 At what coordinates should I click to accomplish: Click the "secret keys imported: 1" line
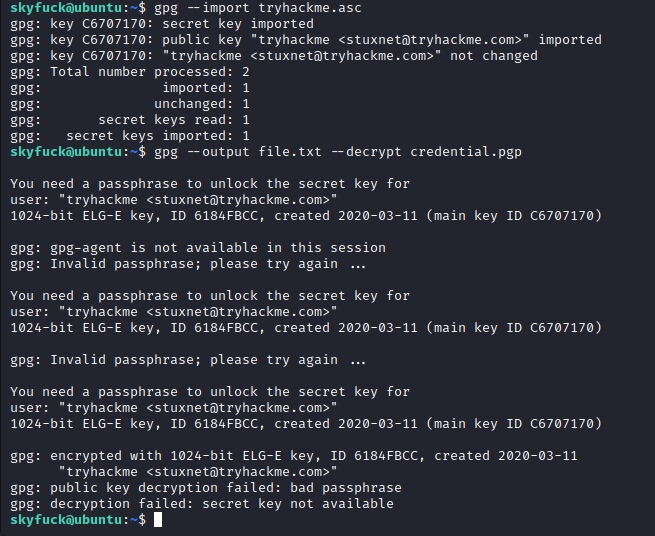[157, 136]
